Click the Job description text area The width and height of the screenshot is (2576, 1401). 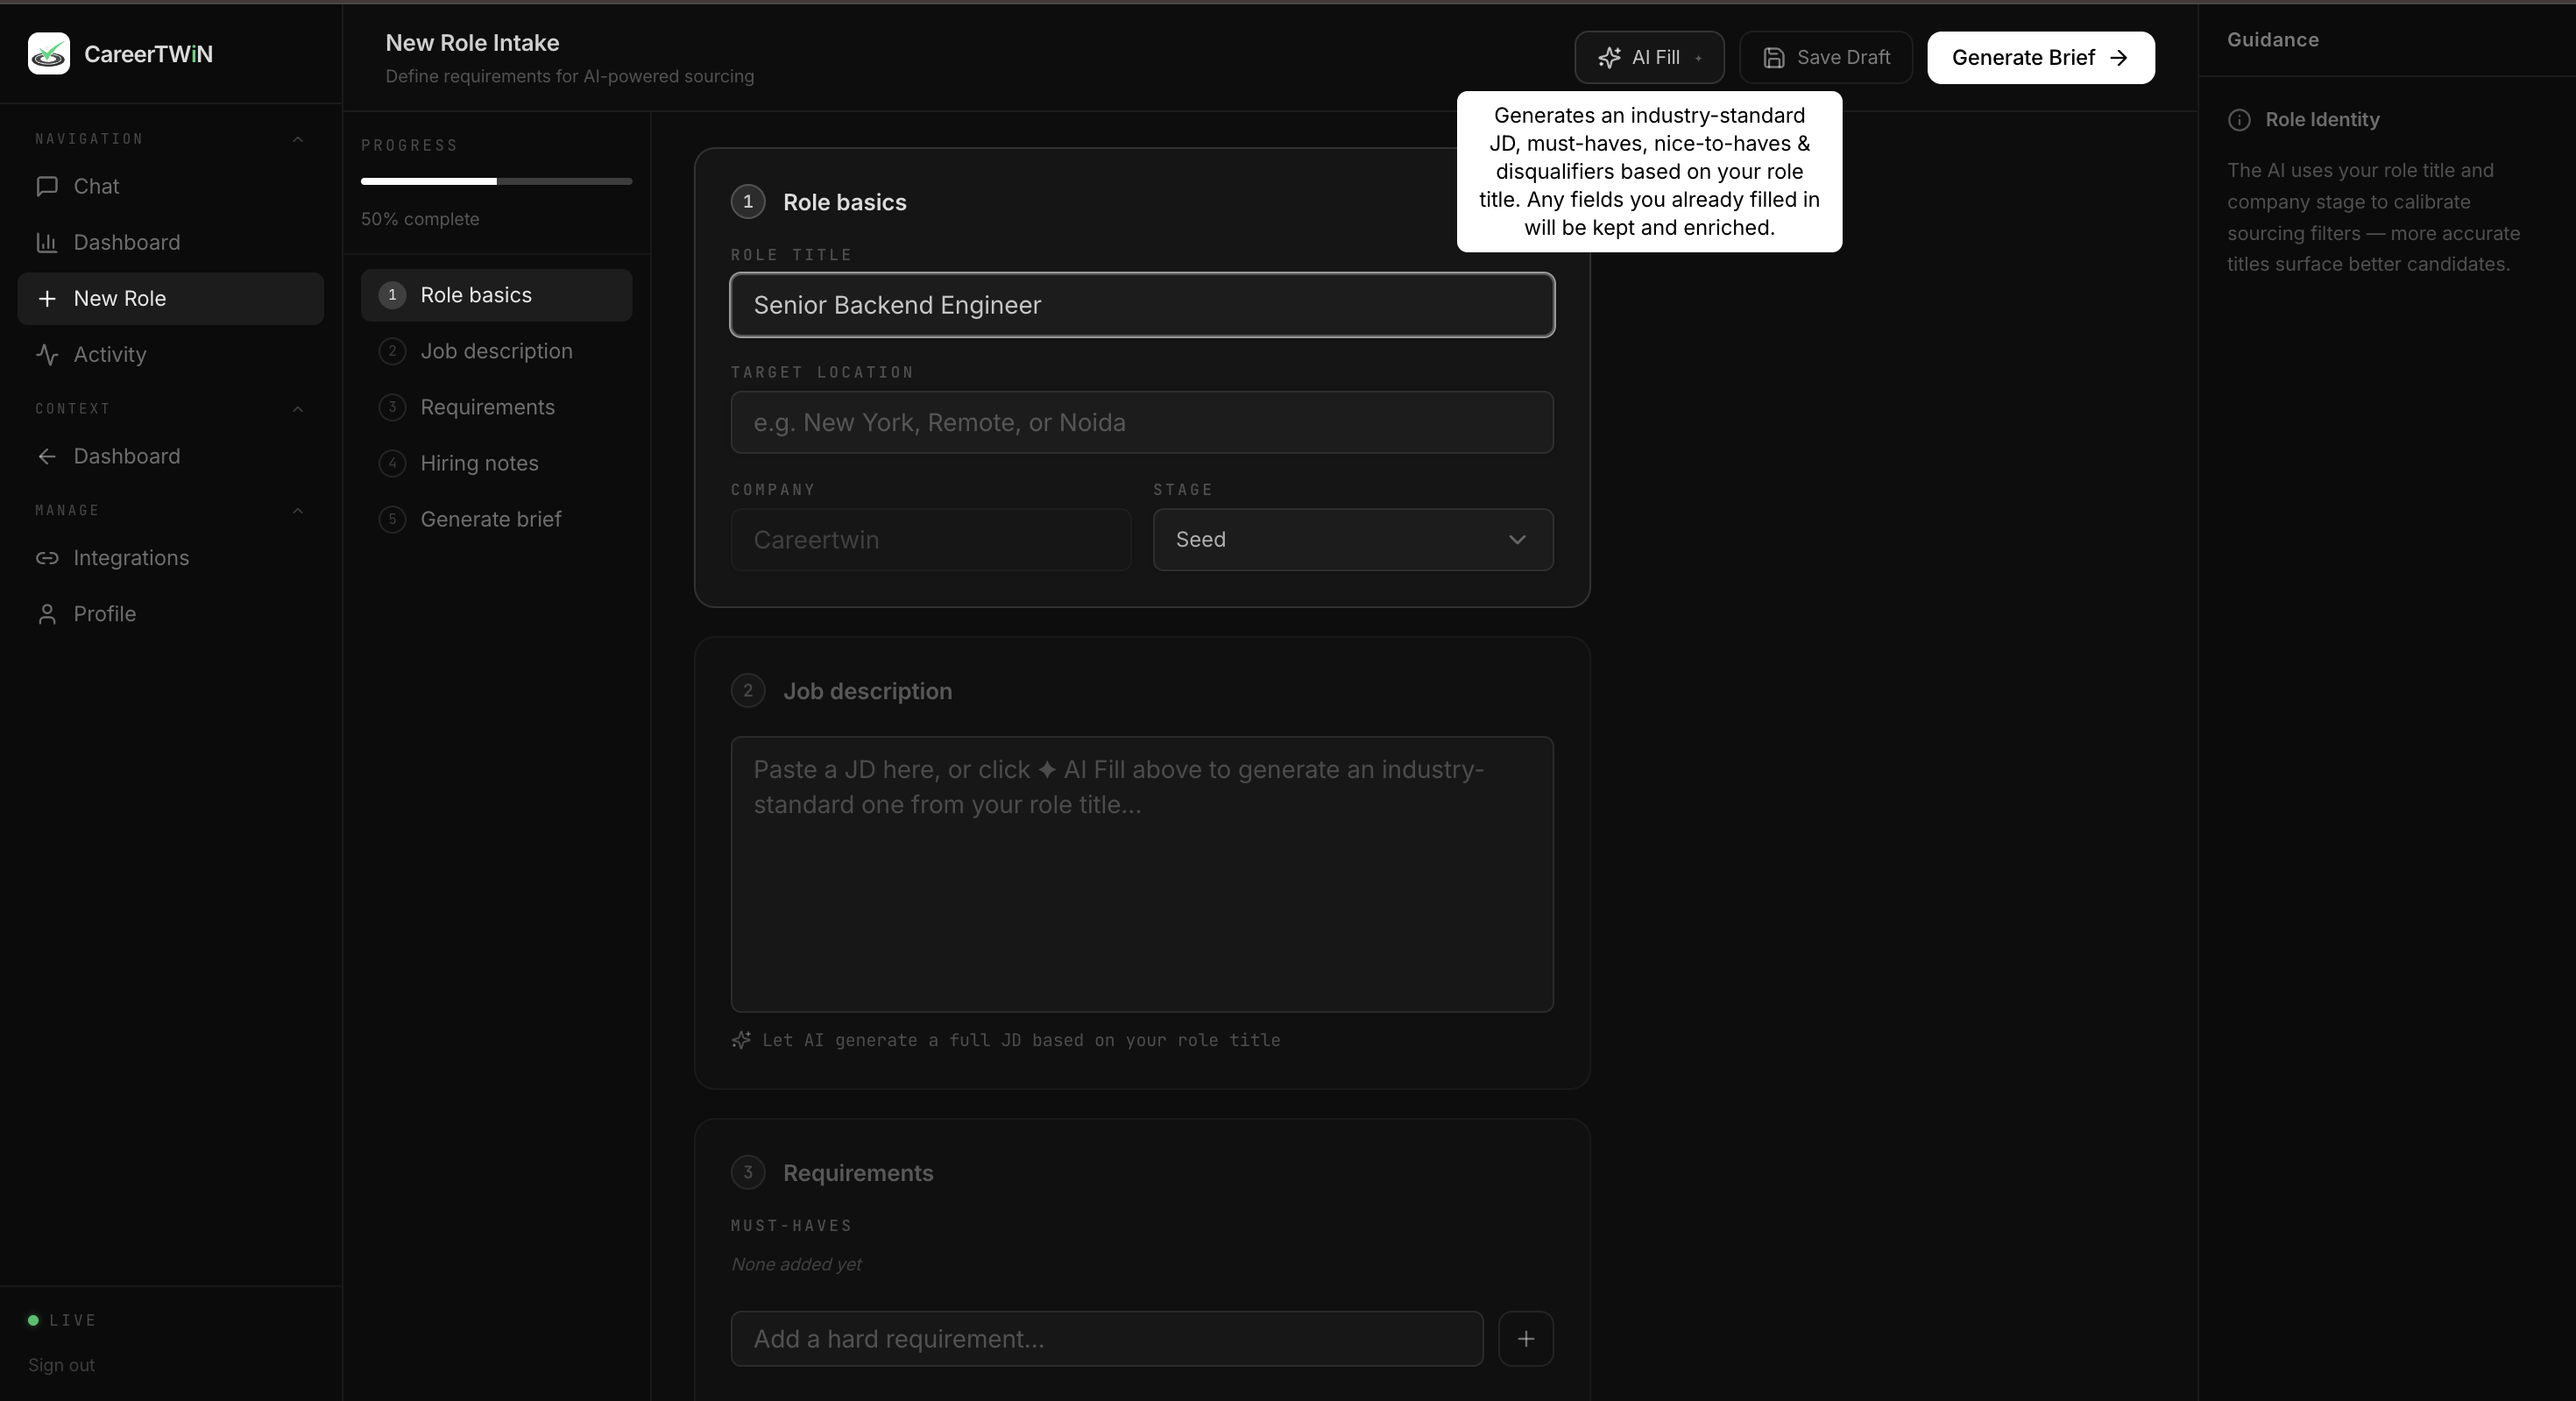(1142, 875)
